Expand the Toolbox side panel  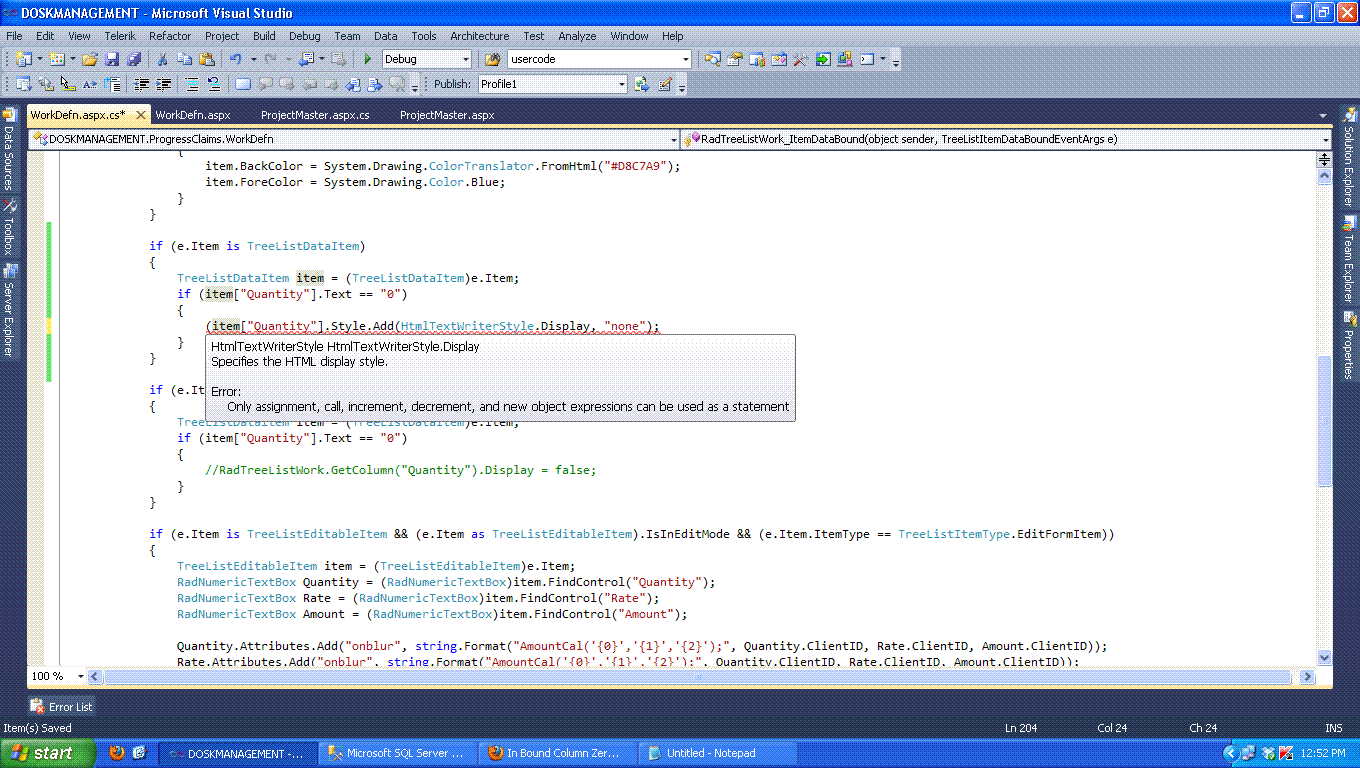(x=9, y=229)
